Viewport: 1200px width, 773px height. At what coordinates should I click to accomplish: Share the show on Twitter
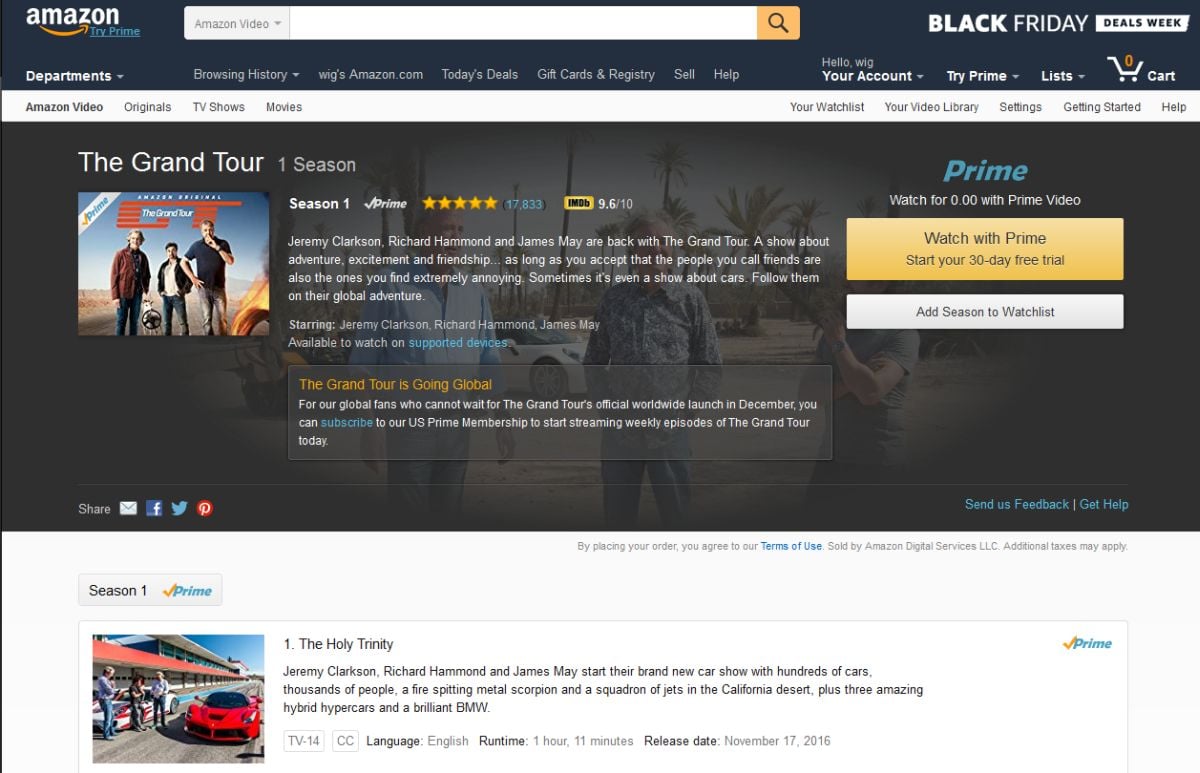click(179, 508)
